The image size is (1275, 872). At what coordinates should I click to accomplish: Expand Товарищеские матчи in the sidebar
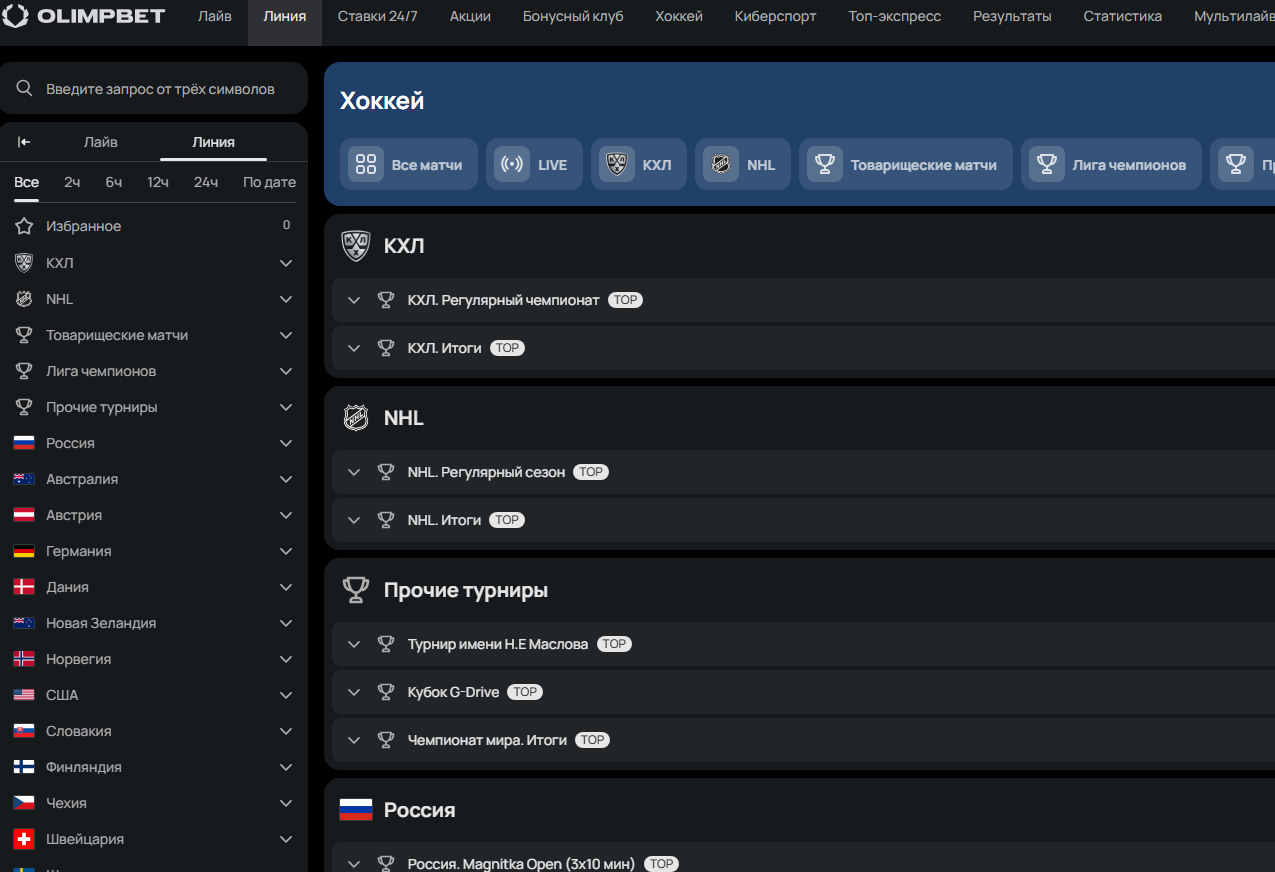click(x=286, y=335)
